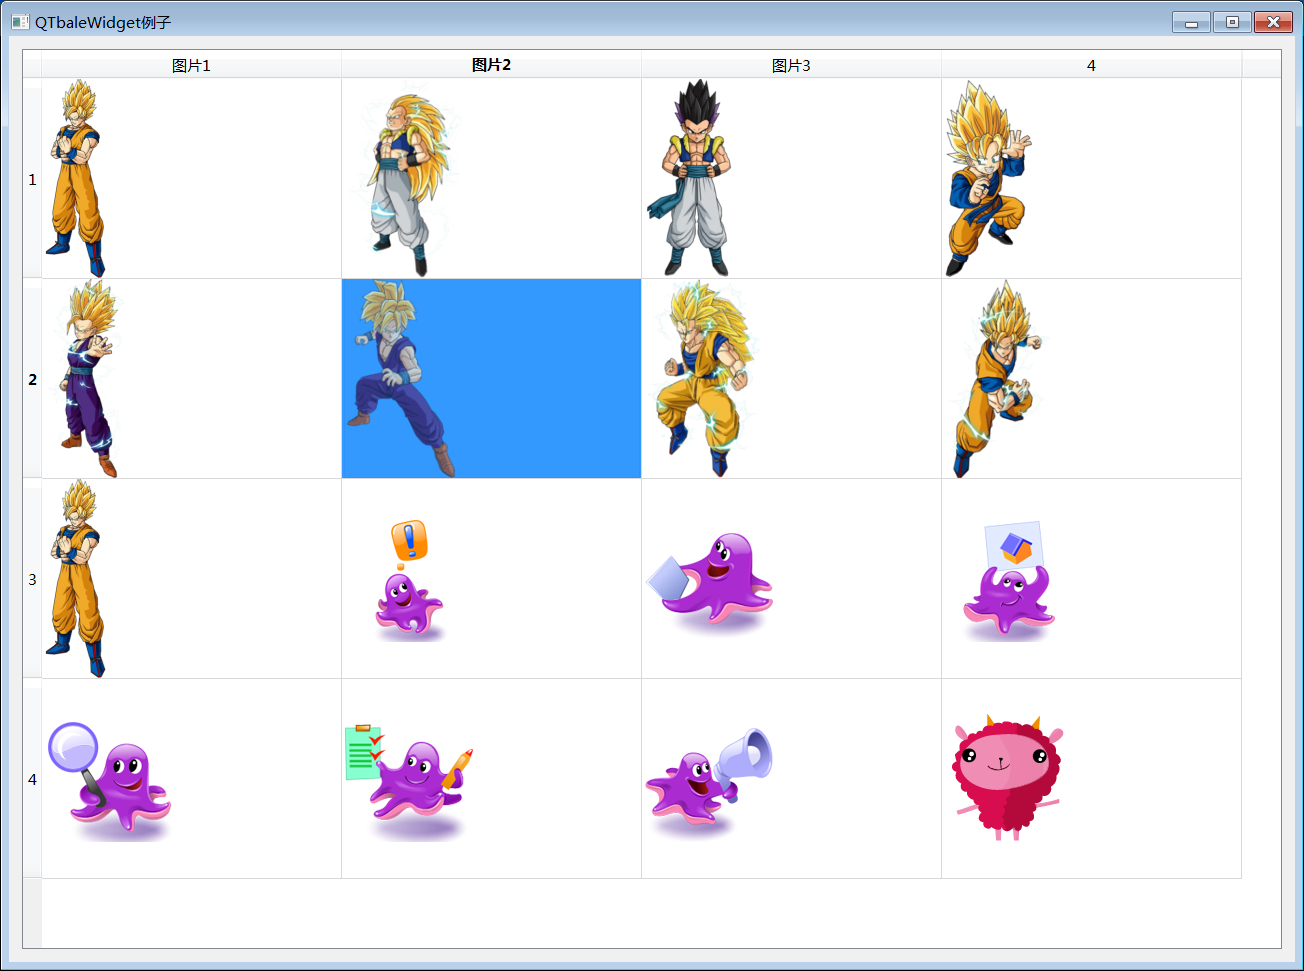Viewport: 1304px width, 971px height.
Task: Select crouching blond fighter in row 1
Action: pyautogui.click(x=988, y=178)
